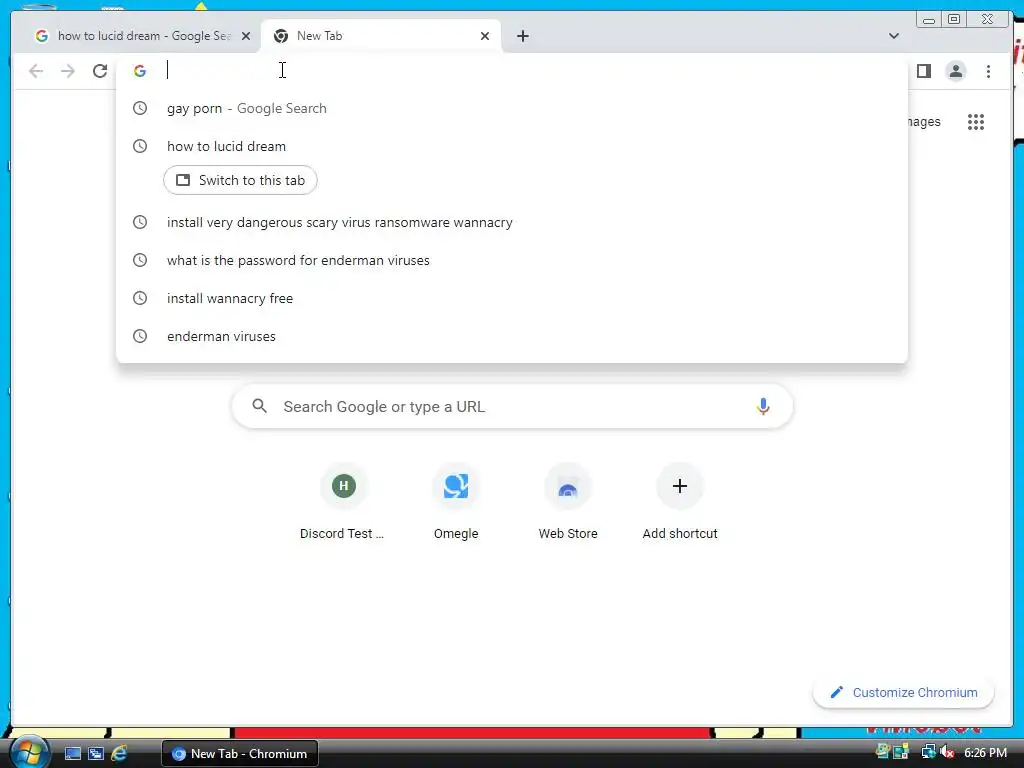Click Switch between windows taskbar icon
This screenshot has height=768, width=1024.
pos(96,754)
